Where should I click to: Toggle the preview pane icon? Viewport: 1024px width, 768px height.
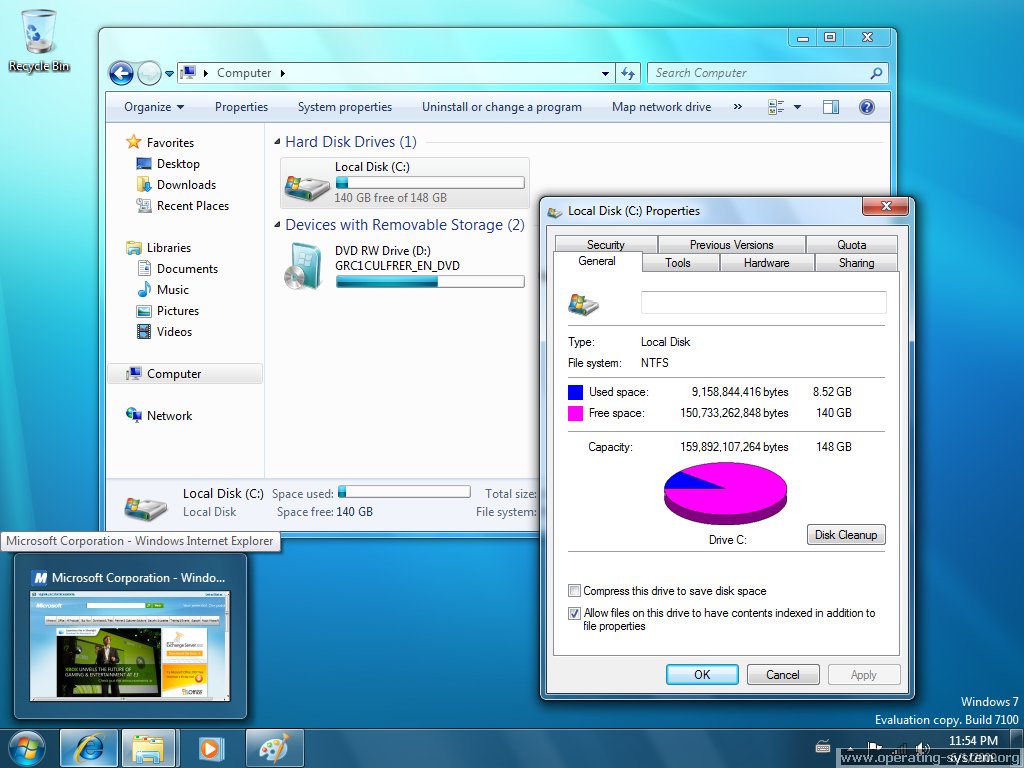[831, 107]
